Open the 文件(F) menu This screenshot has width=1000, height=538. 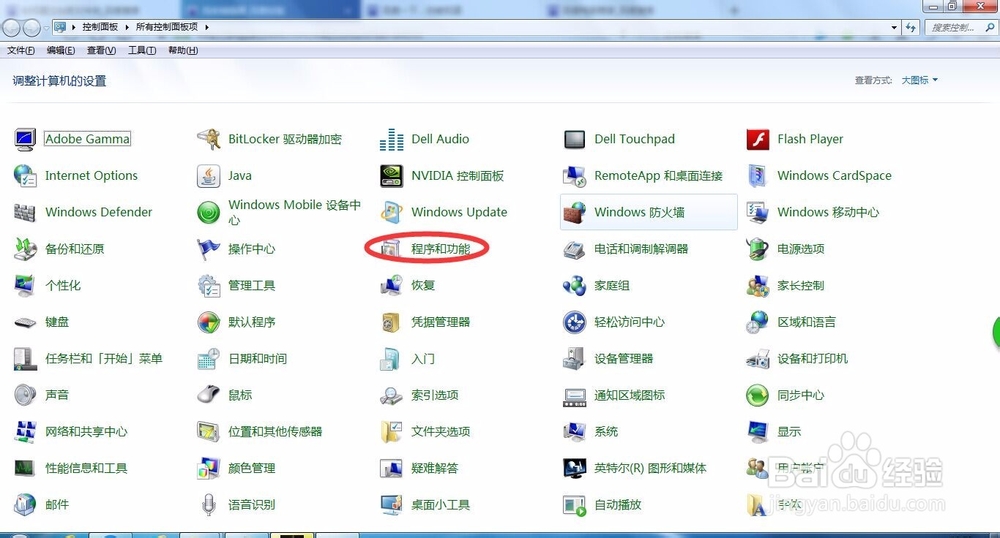21,50
